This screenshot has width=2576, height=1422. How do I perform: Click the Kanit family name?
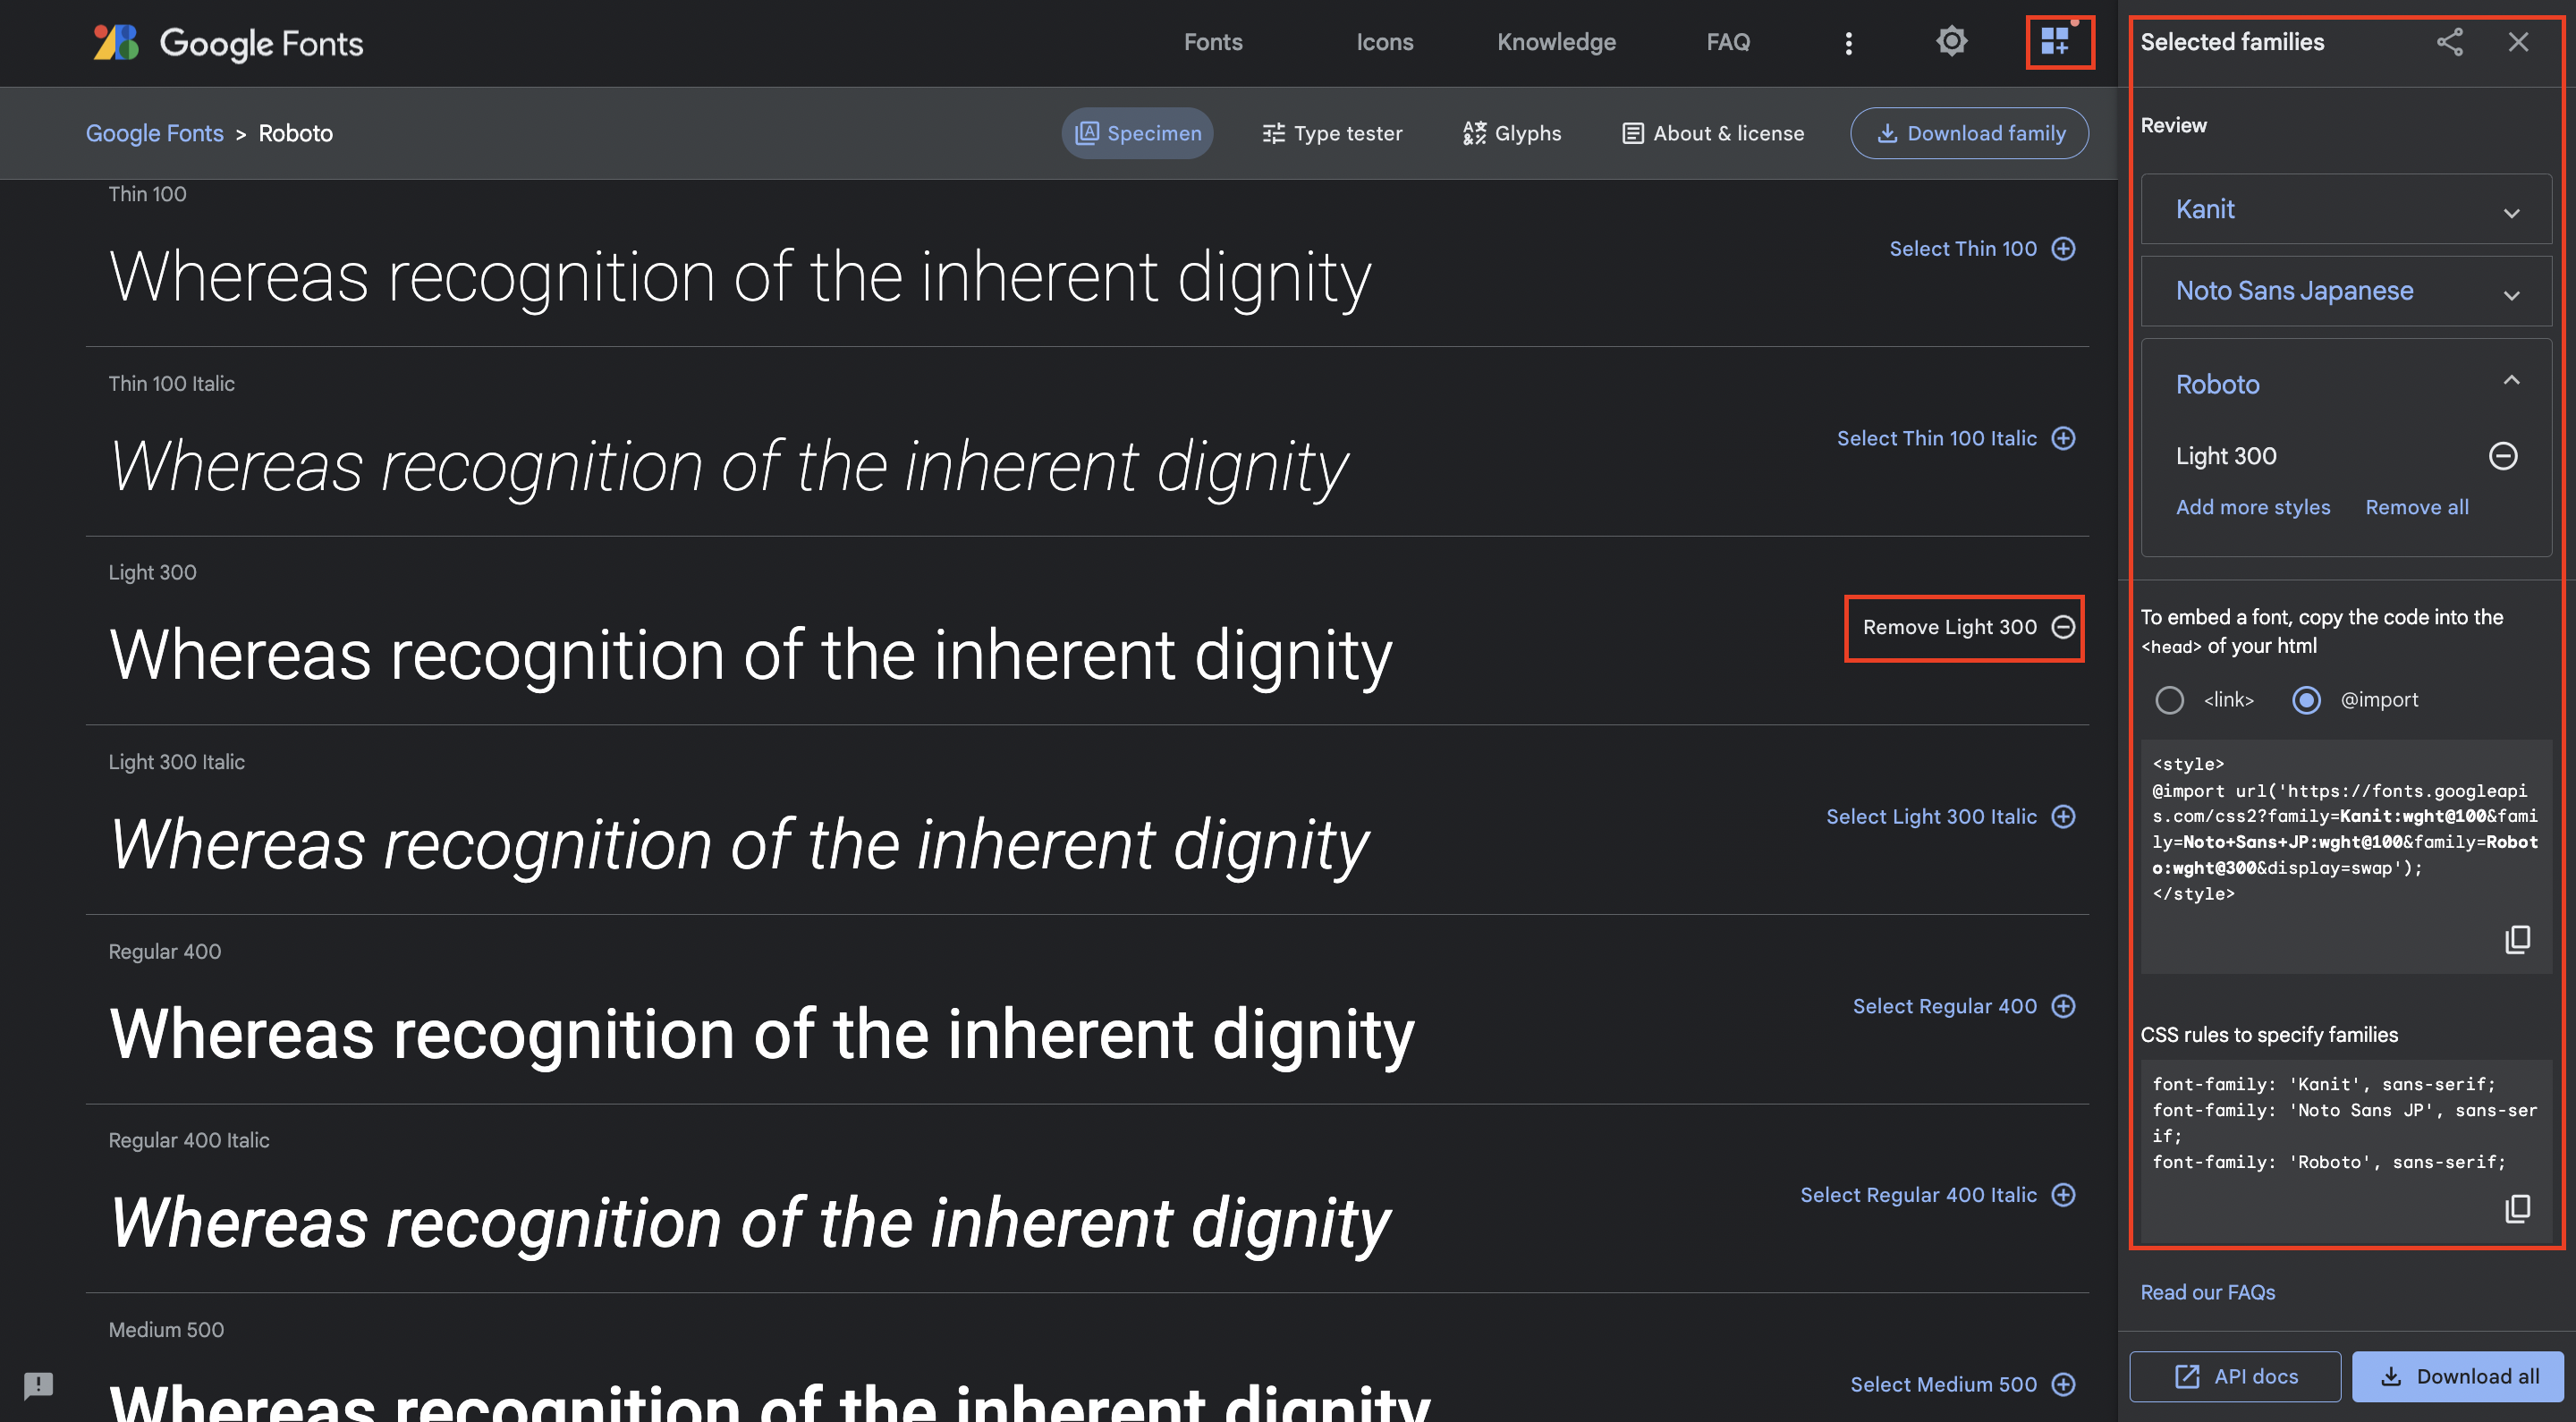coord(2204,209)
